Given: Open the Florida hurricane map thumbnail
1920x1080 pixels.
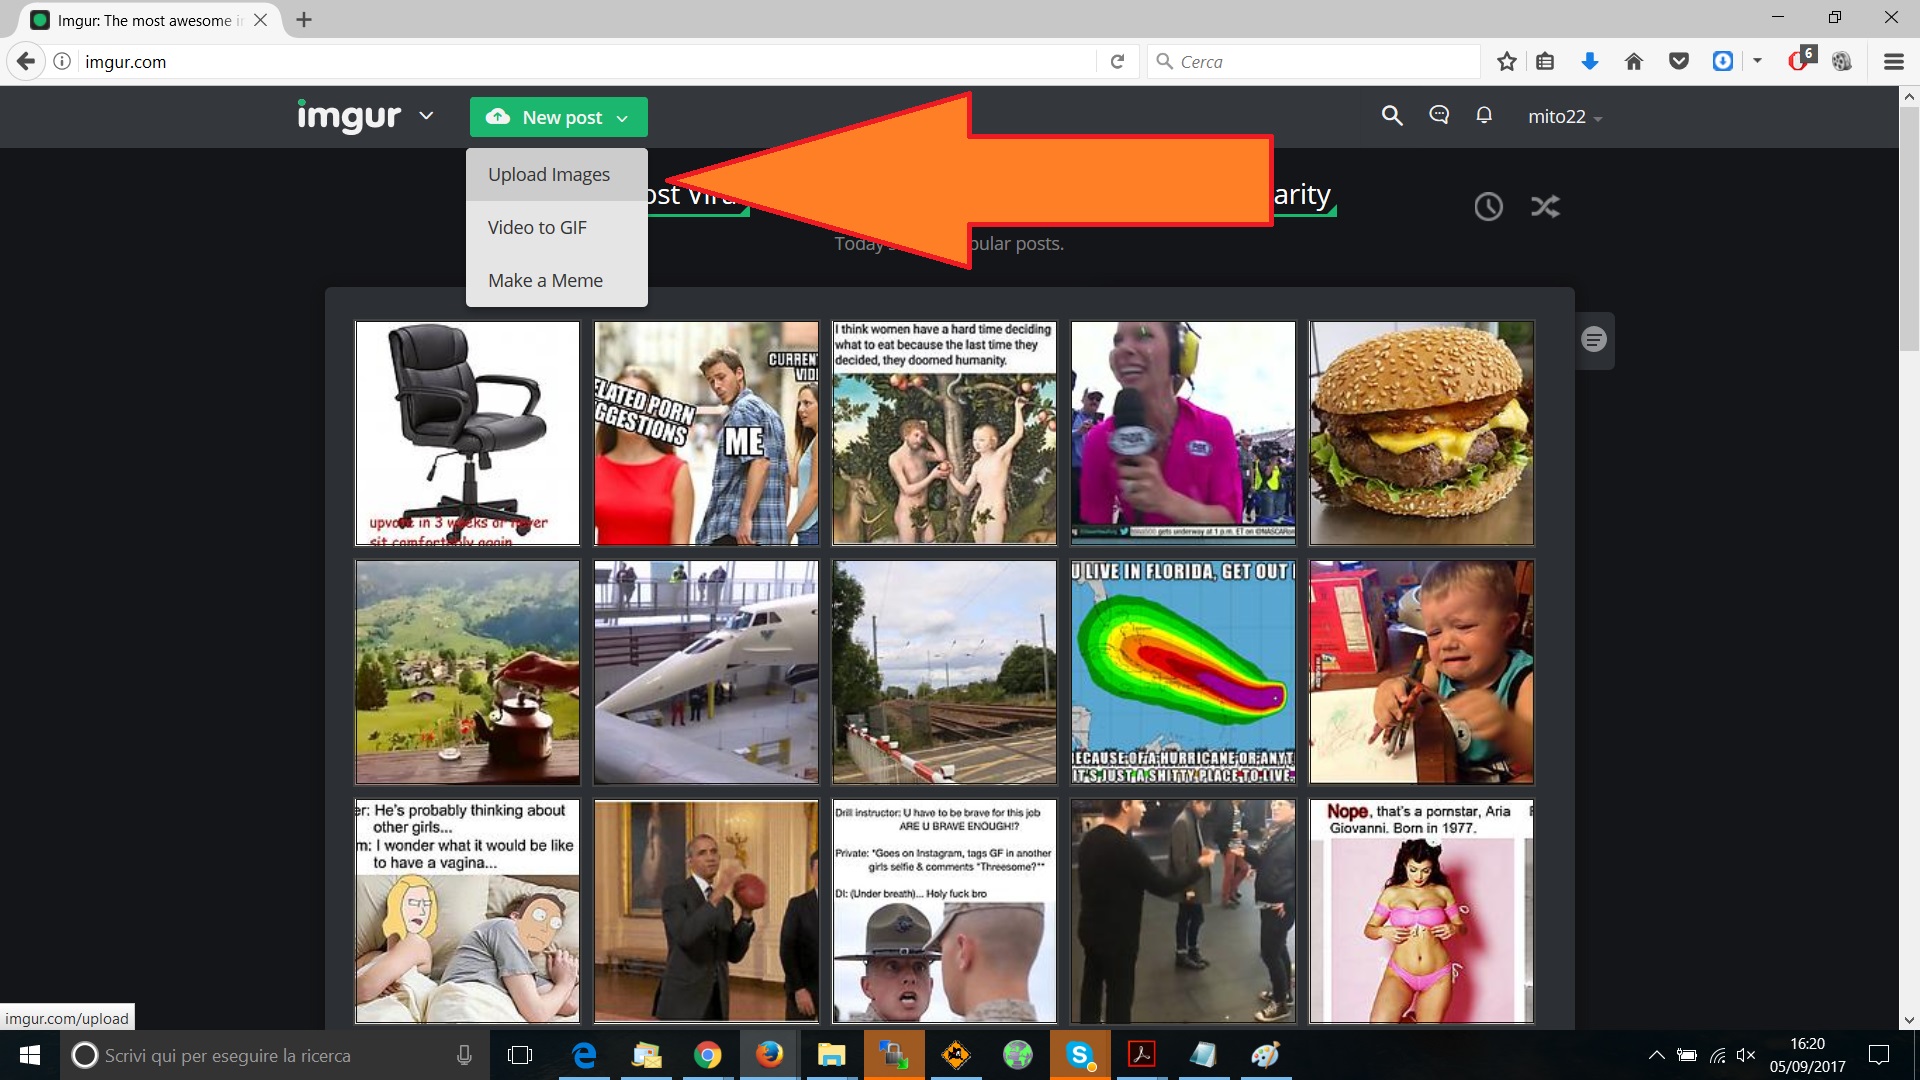Looking at the screenshot, I should pyautogui.click(x=1183, y=672).
